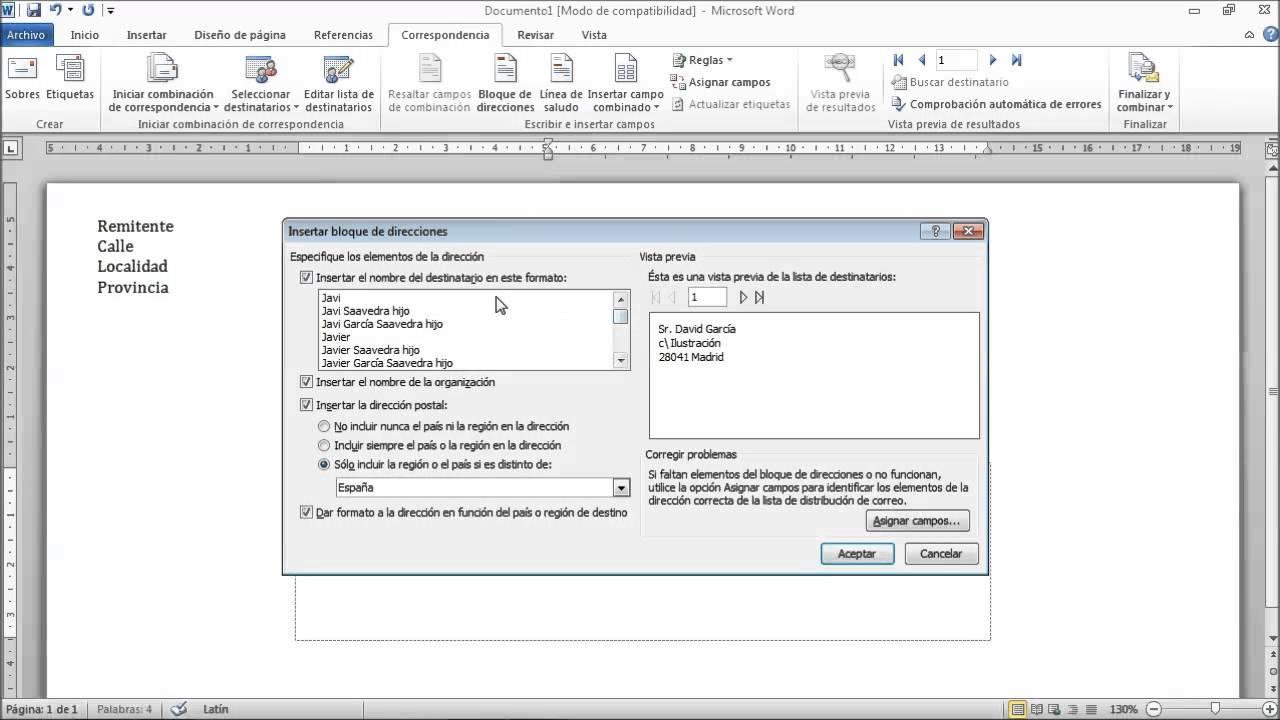Select radio No incluir nunca el país
Screen dimensions: 1280x720
[x=323, y=426]
